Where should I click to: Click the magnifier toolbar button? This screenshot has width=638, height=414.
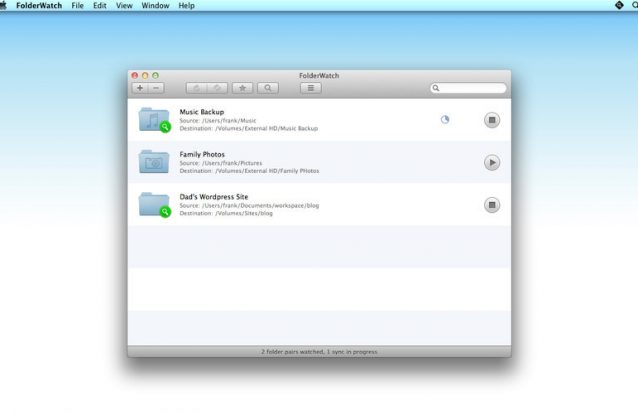(267, 88)
